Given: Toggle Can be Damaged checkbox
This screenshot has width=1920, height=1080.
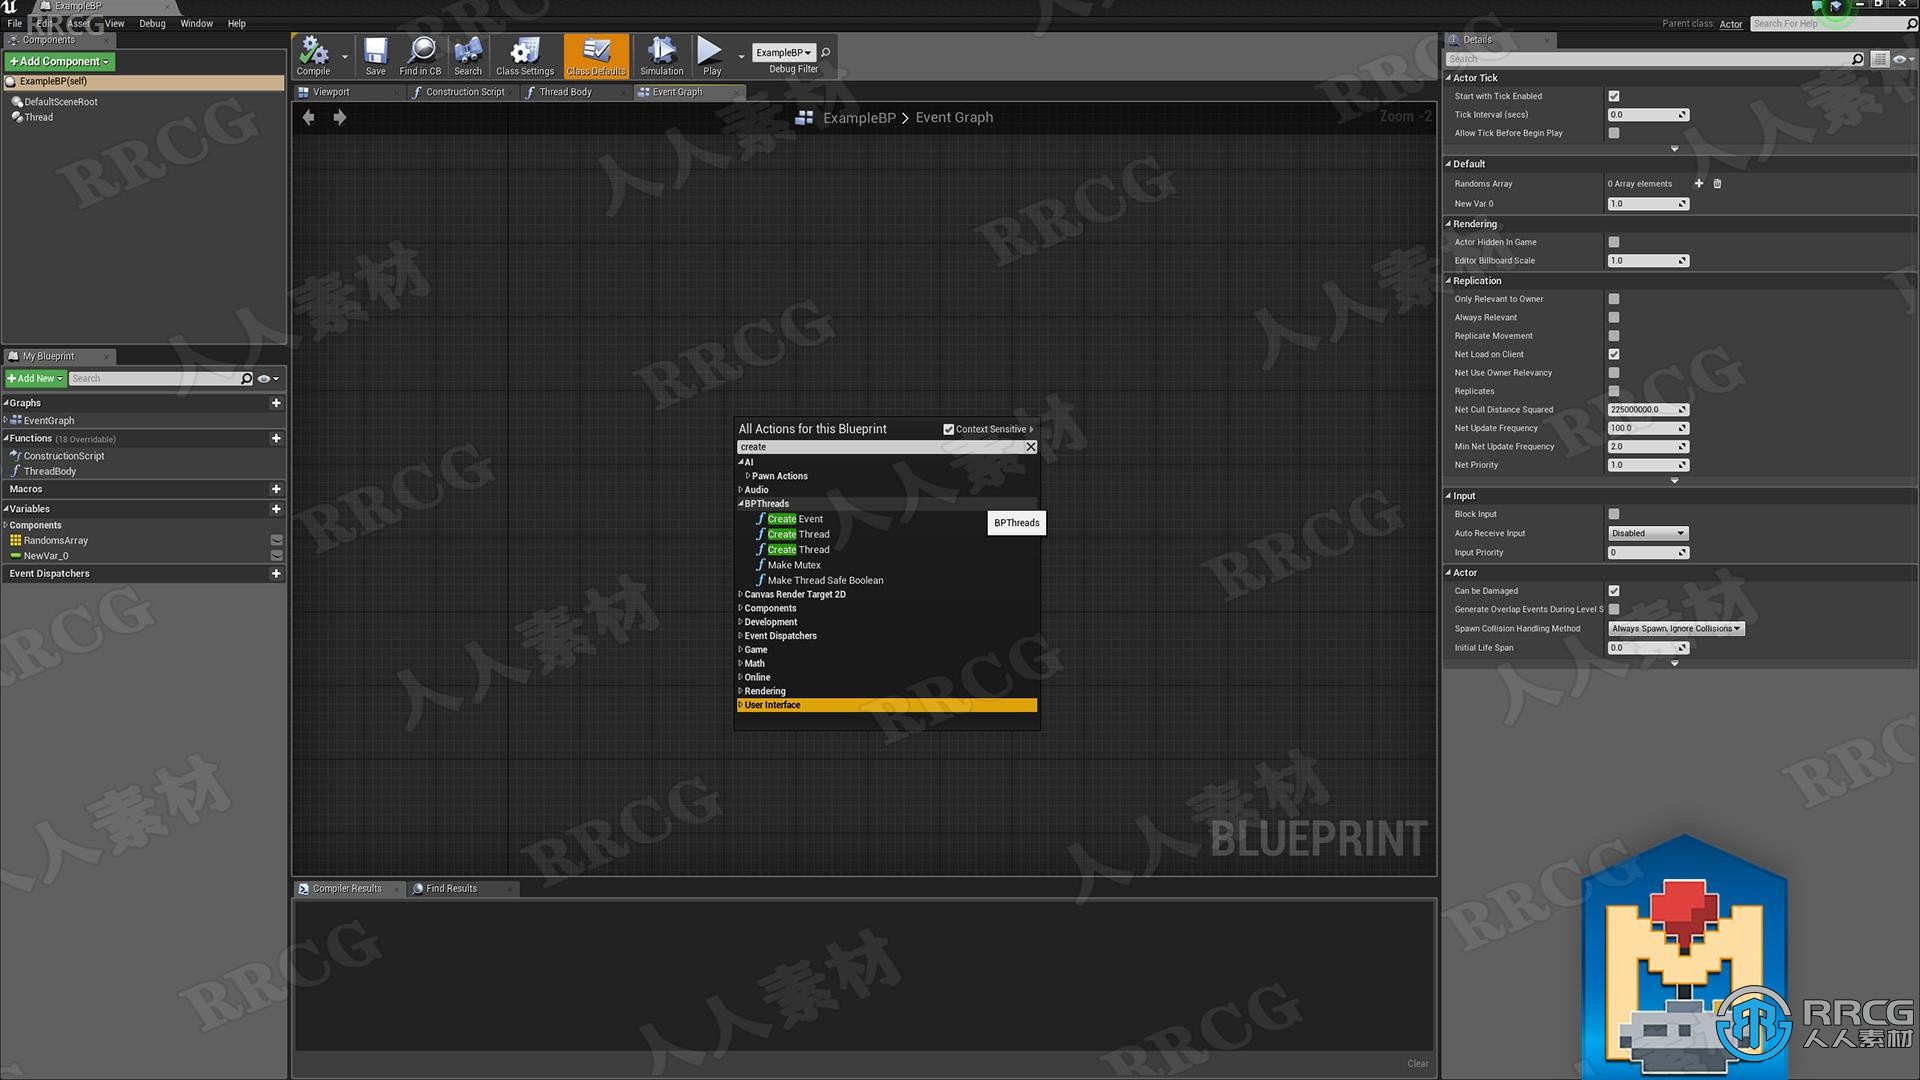Looking at the screenshot, I should [x=1614, y=591].
